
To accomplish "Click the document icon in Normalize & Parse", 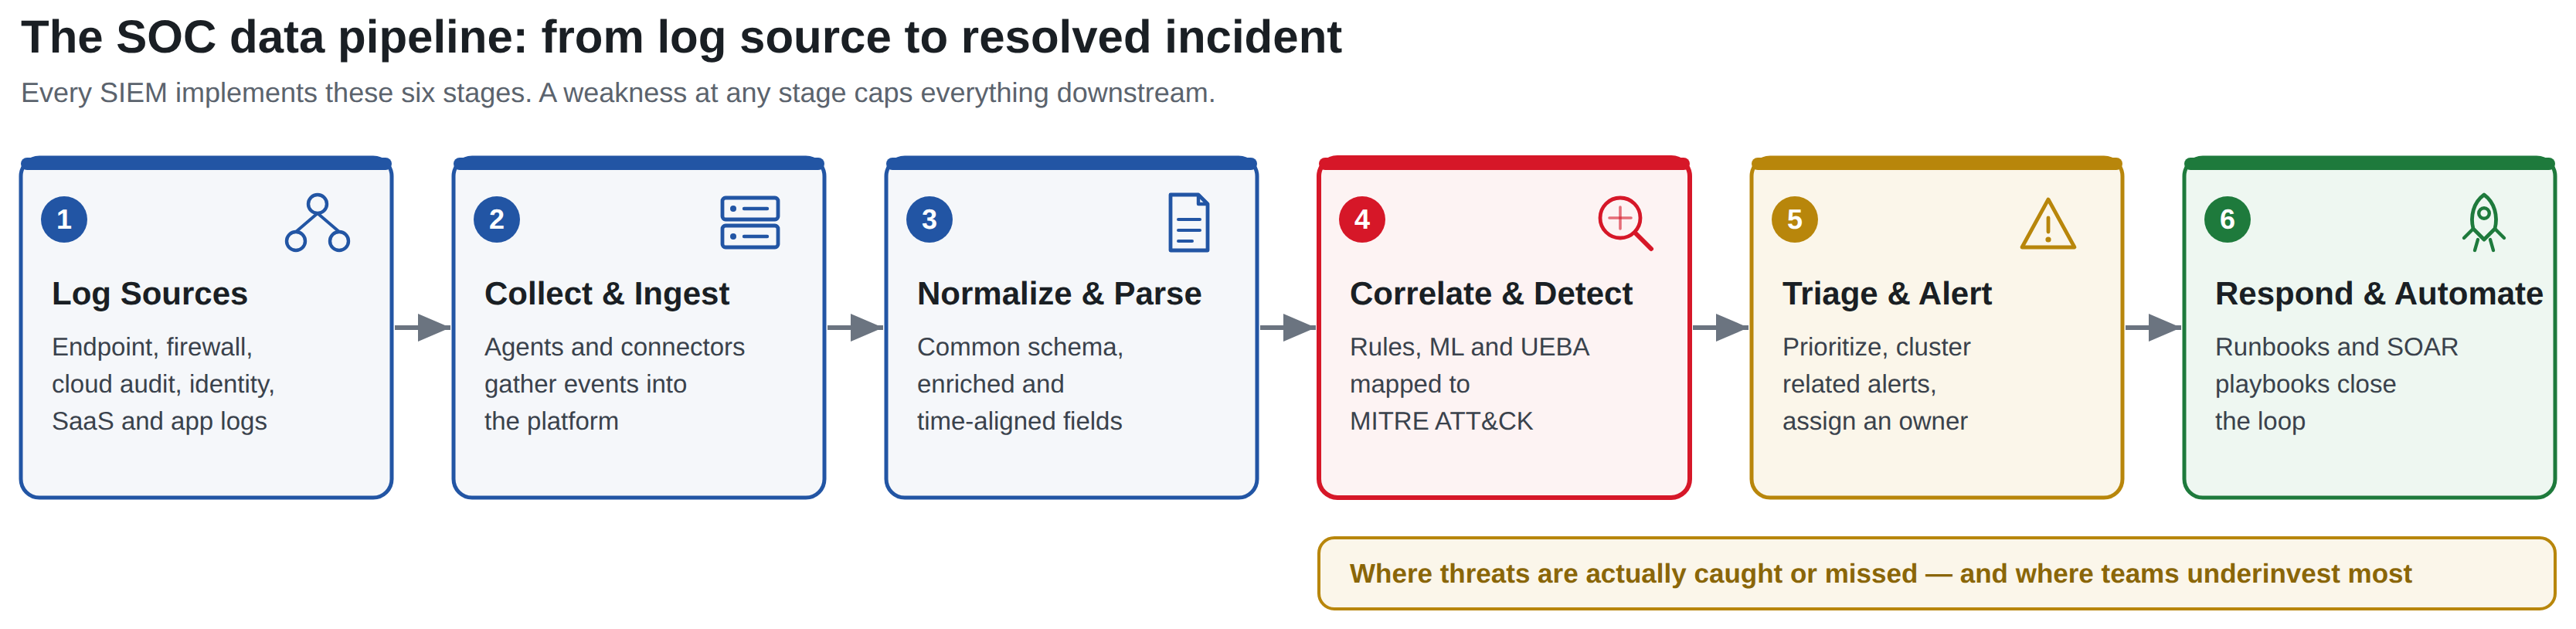I will coord(1188,222).
